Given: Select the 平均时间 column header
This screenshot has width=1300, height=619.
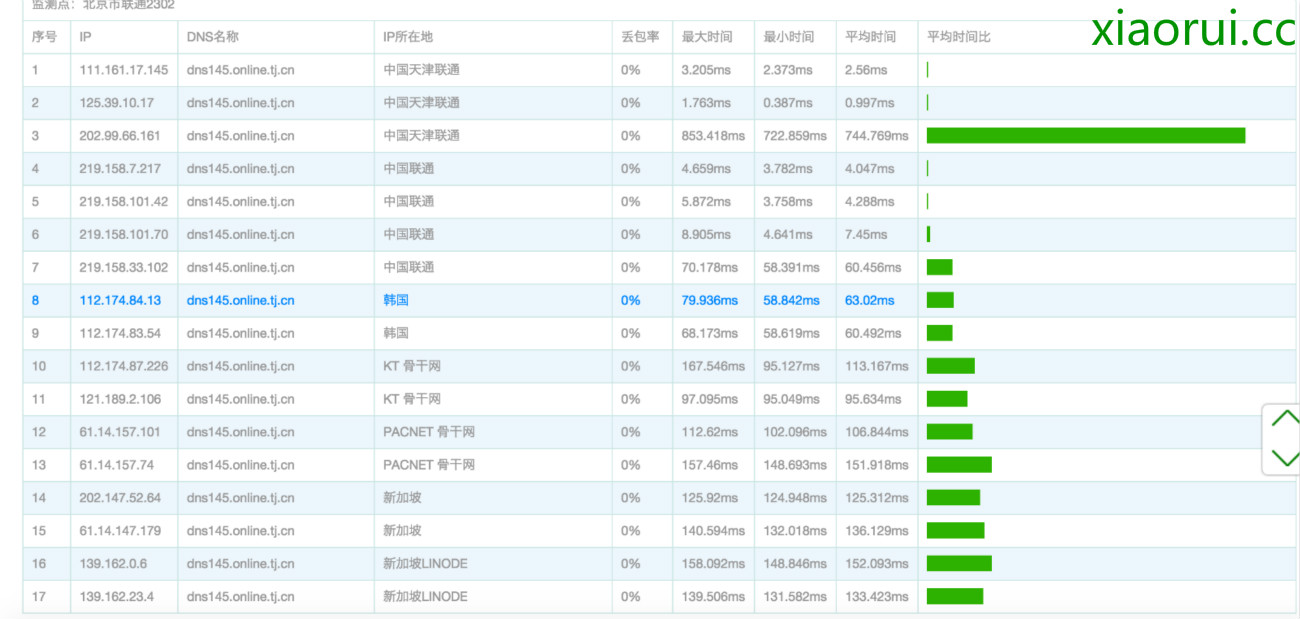Looking at the screenshot, I should click(870, 37).
